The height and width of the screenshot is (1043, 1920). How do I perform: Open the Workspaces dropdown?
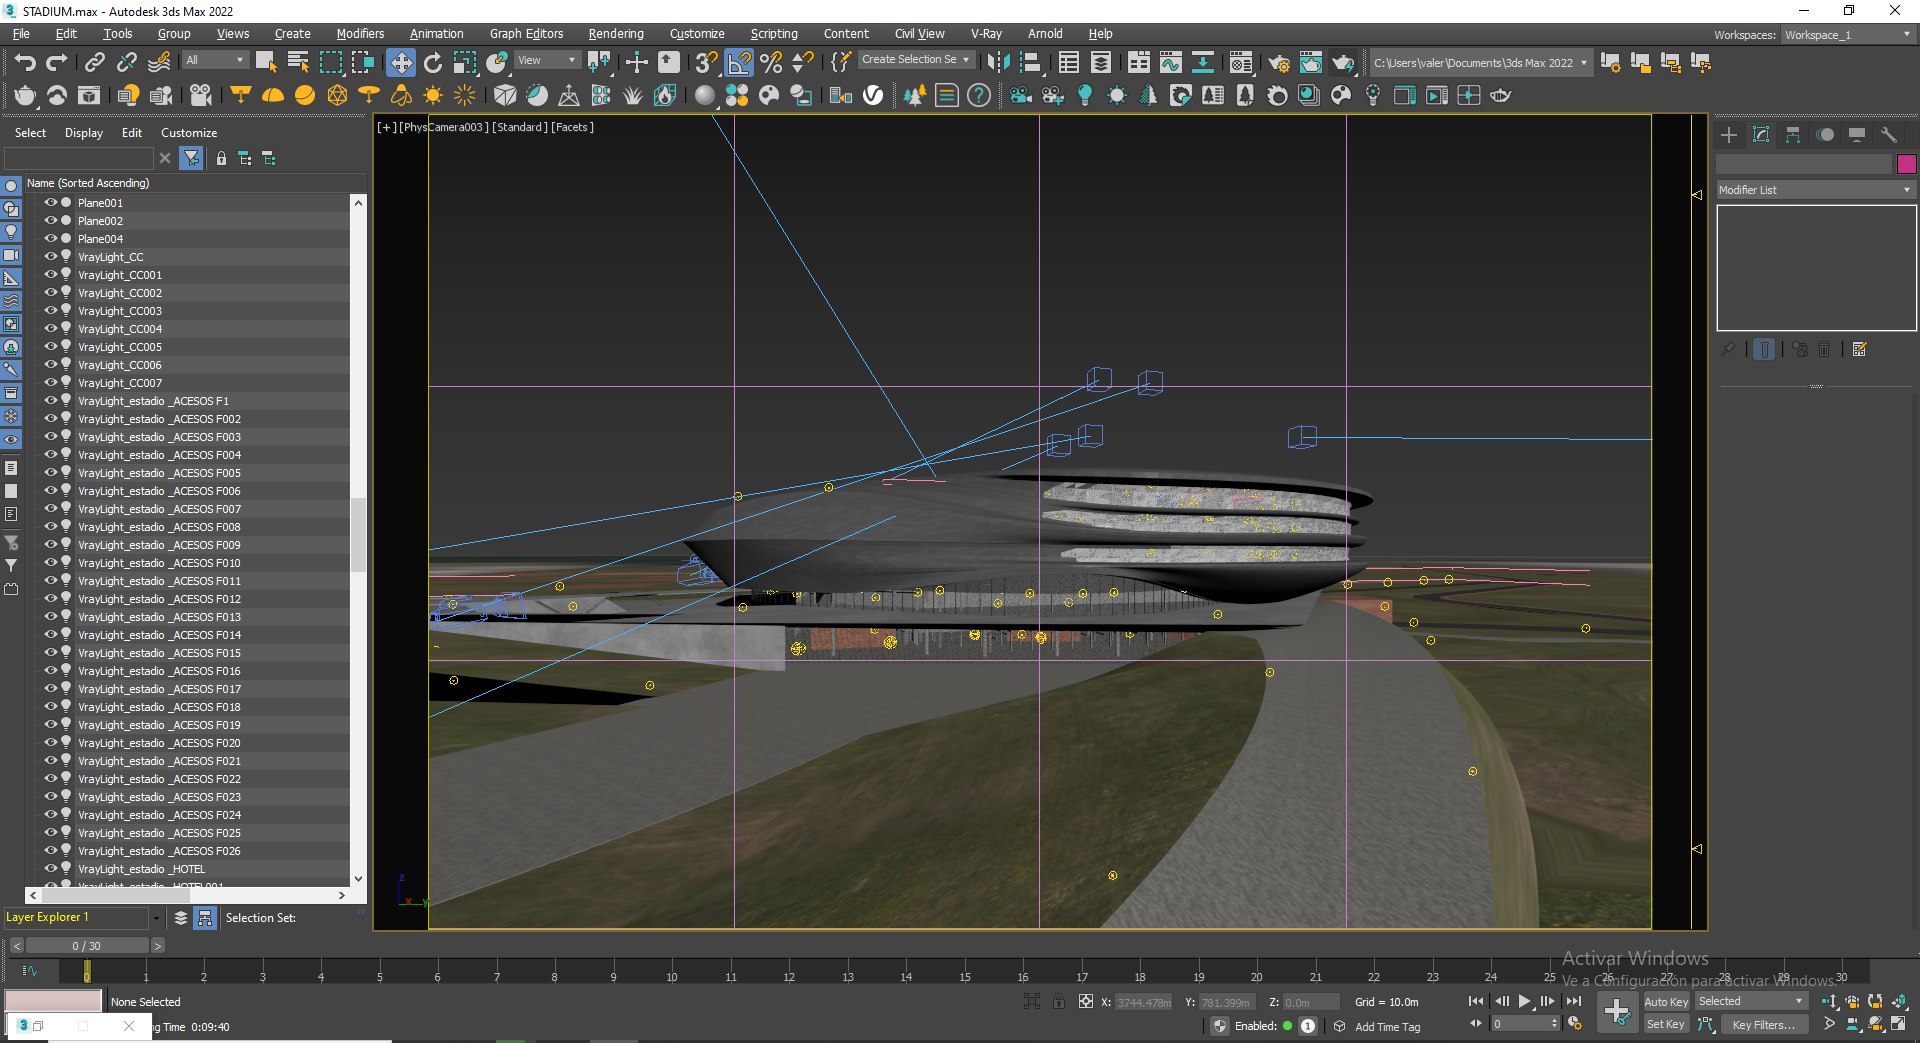(x=1848, y=35)
